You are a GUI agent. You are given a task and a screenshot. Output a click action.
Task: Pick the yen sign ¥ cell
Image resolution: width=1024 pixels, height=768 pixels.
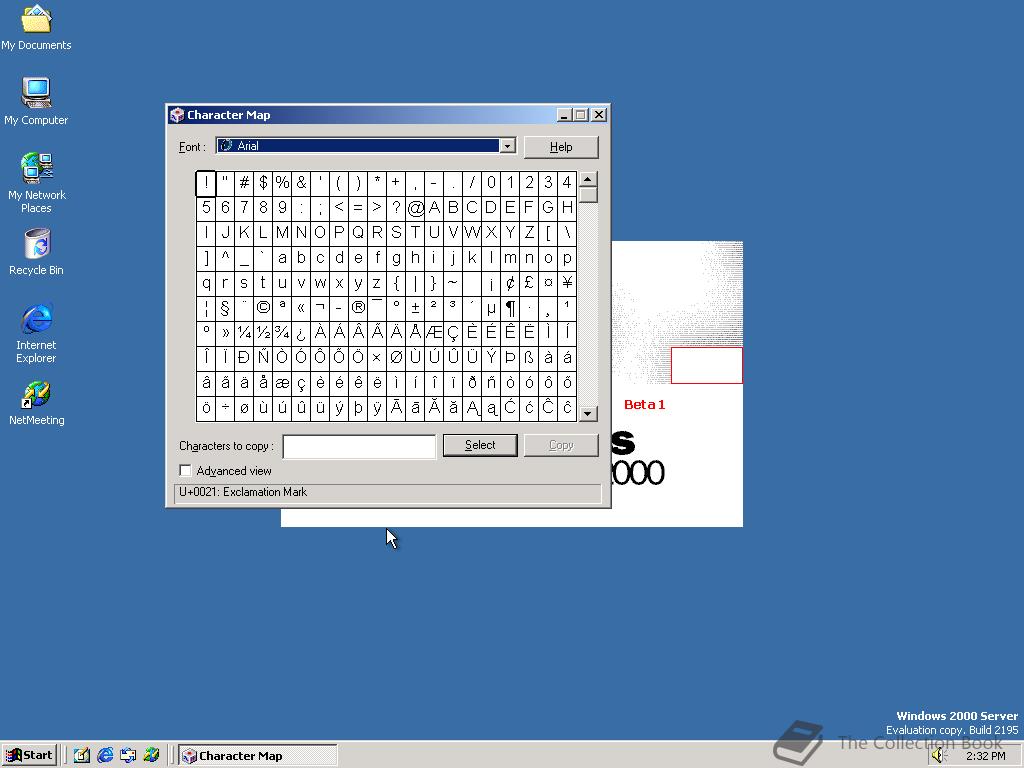[567, 283]
